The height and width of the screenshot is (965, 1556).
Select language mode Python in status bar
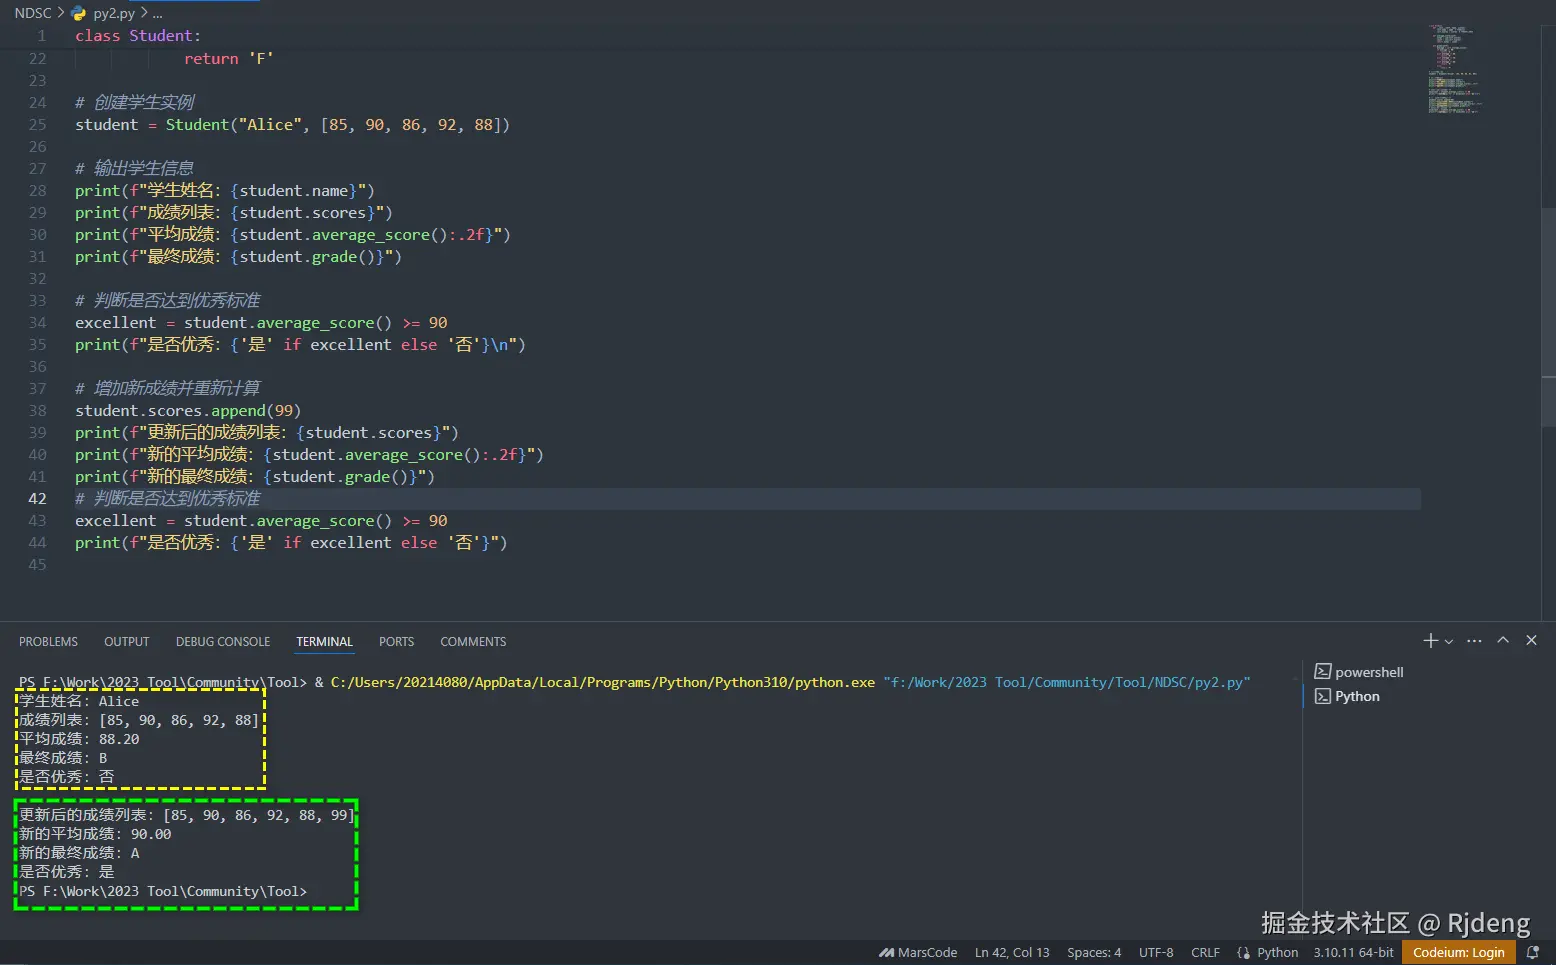pyautogui.click(x=1277, y=953)
